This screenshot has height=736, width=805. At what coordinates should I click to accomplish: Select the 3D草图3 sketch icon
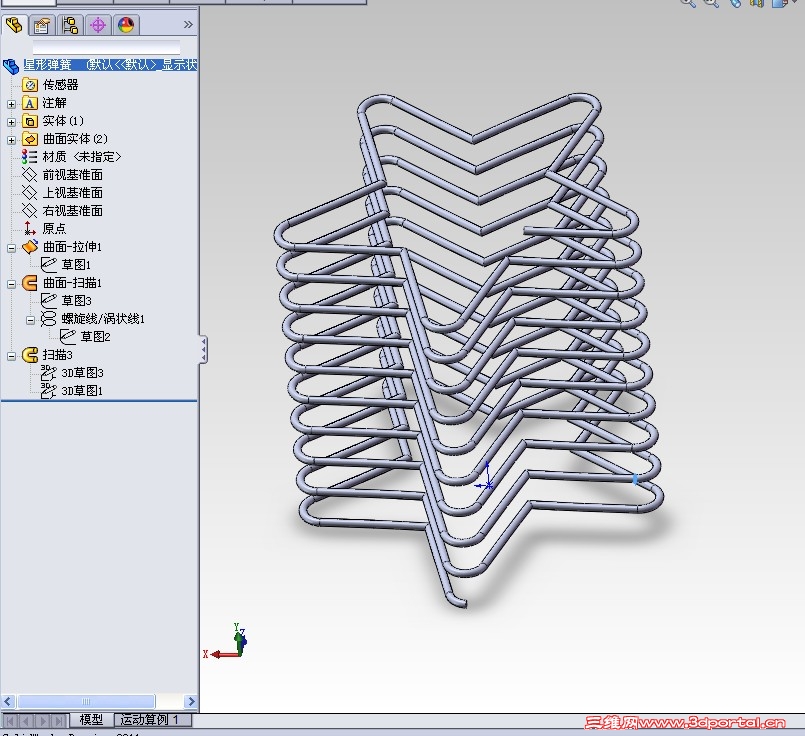point(49,373)
